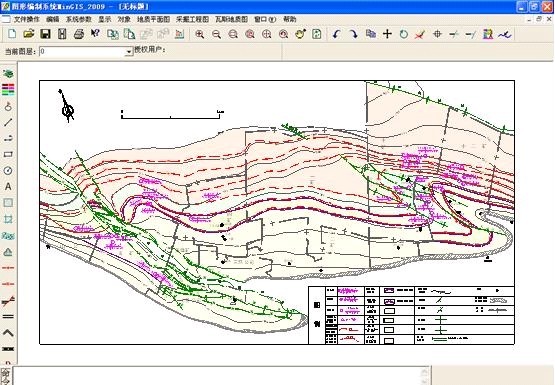The width and height of the screenshot is (555, 385).
Task: Click the undo curved arrow icon
Action: [x=336, y=34]
